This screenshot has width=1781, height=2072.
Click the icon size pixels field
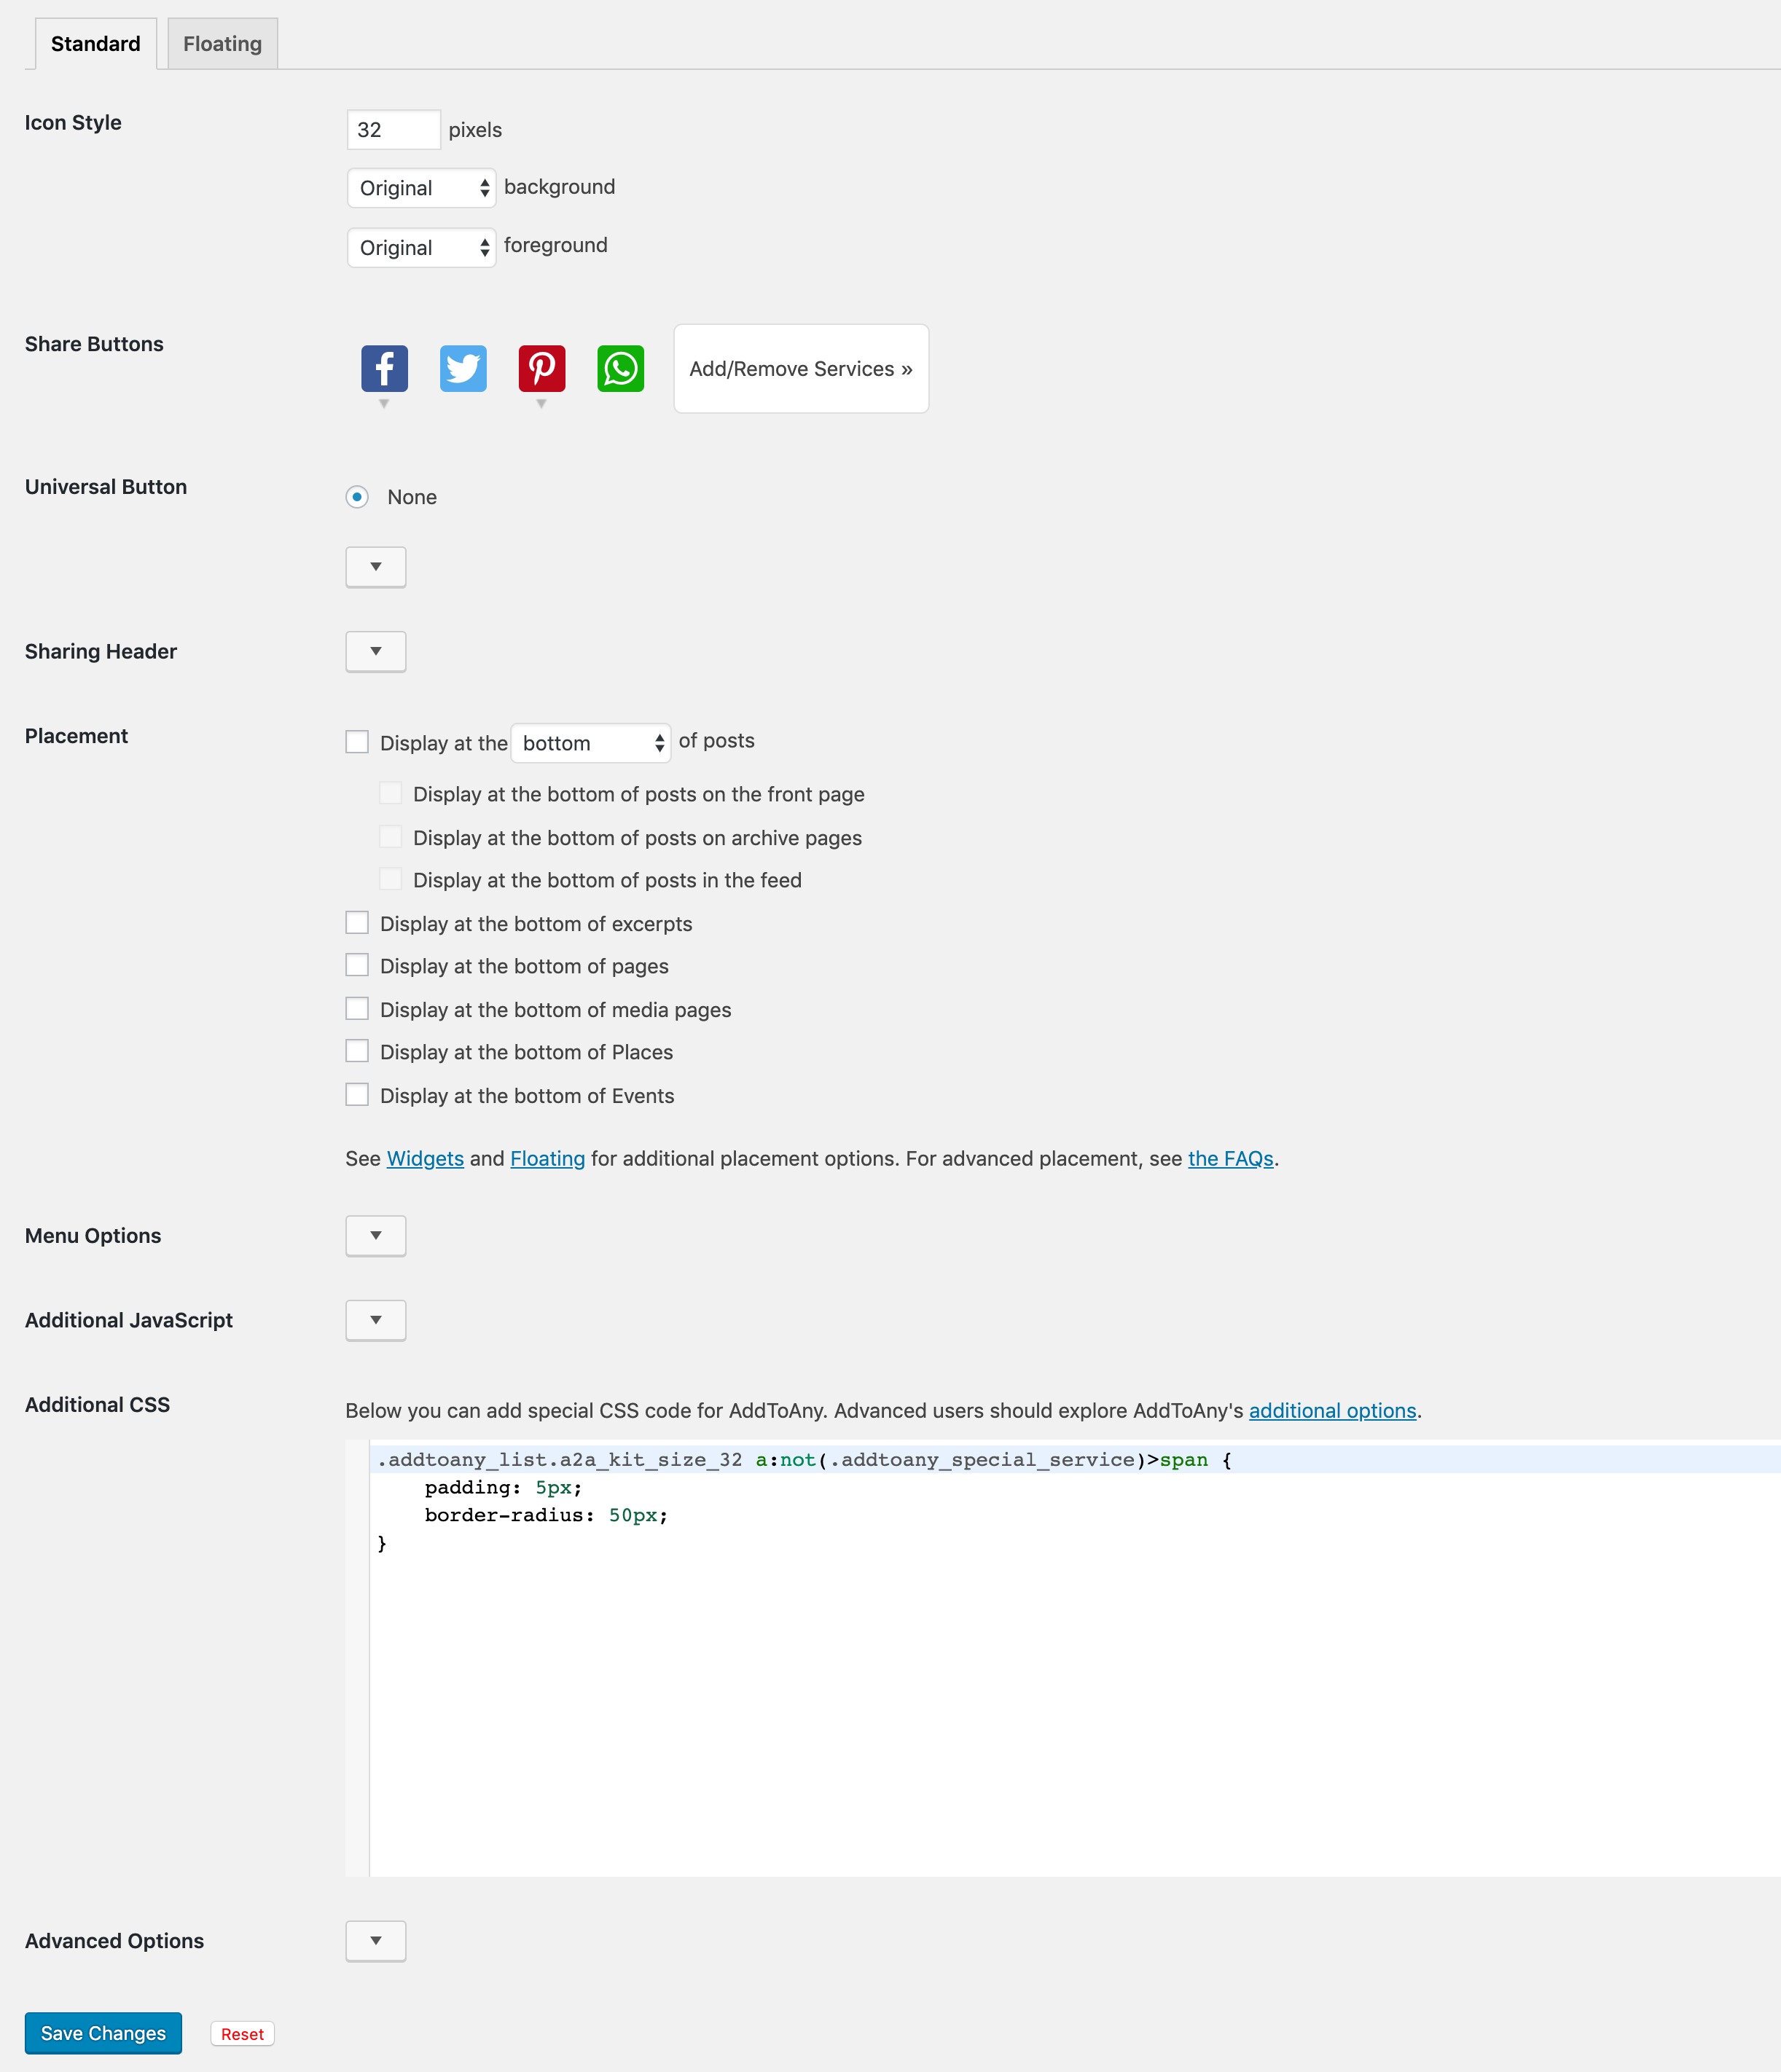393,130
